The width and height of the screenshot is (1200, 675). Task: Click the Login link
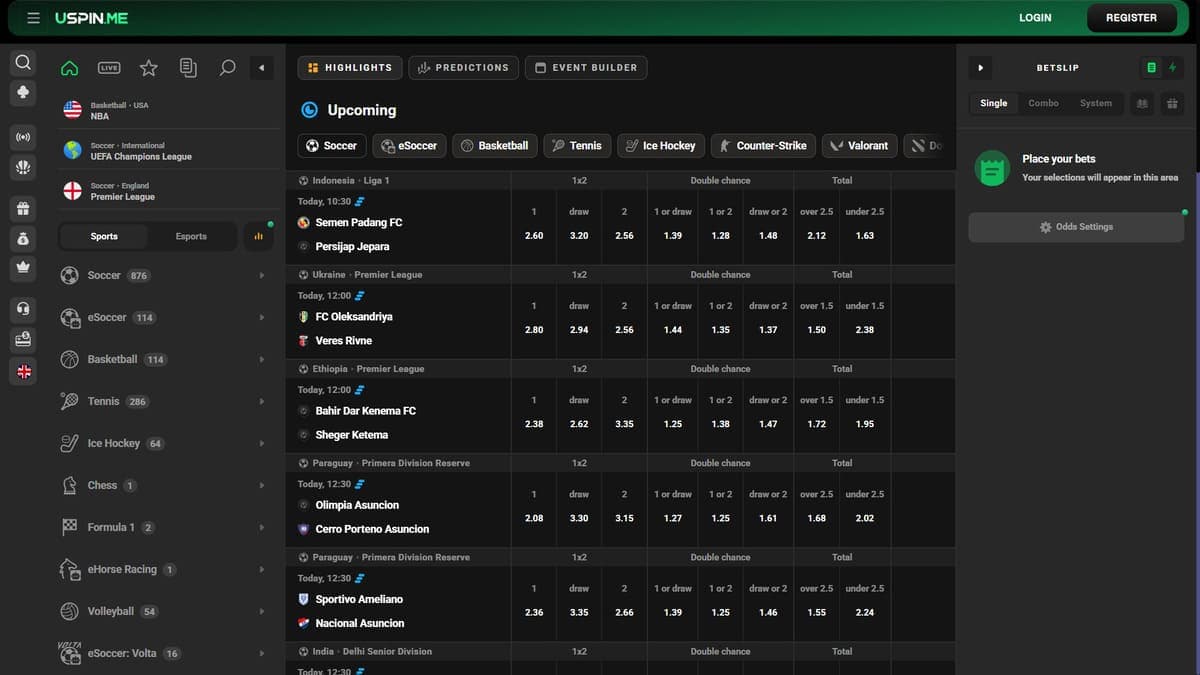[x=1035, y=18]
